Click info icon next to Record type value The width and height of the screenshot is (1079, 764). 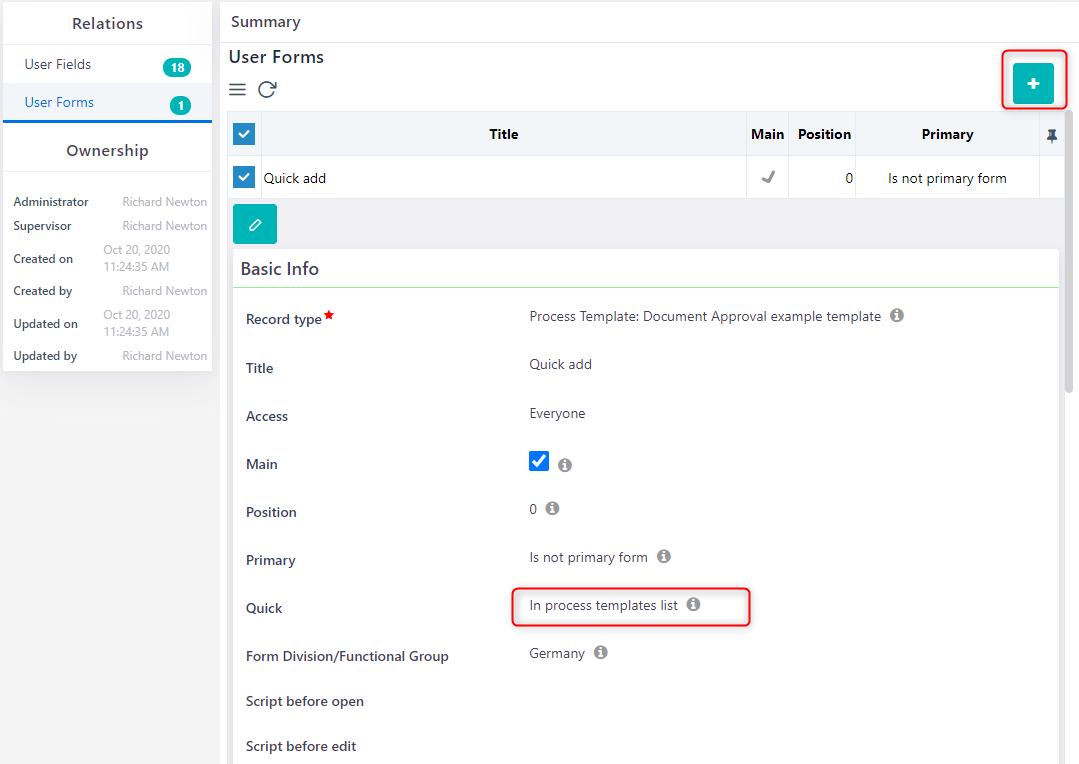click(x=897, y=316)
